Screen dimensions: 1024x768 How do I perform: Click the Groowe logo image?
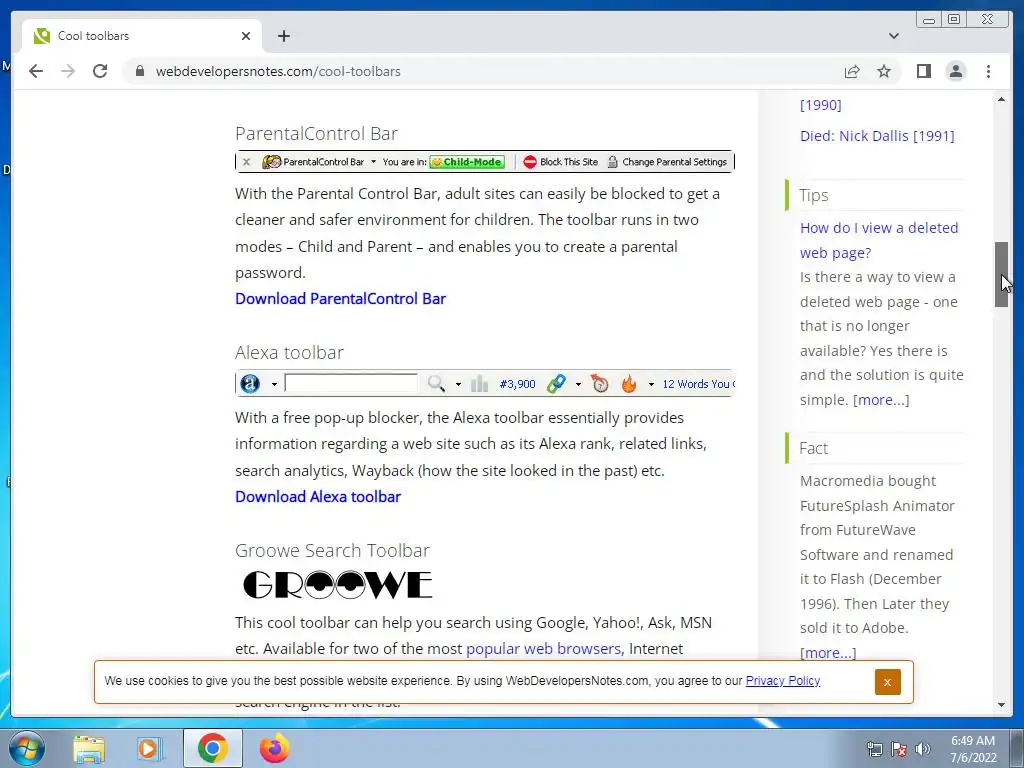(337, 584)
